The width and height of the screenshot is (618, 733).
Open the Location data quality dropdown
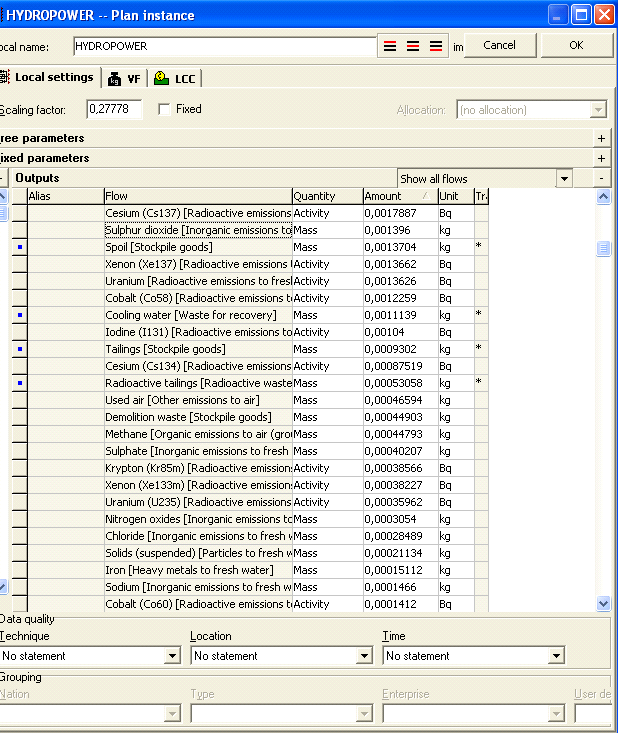[x=364, y=656]
